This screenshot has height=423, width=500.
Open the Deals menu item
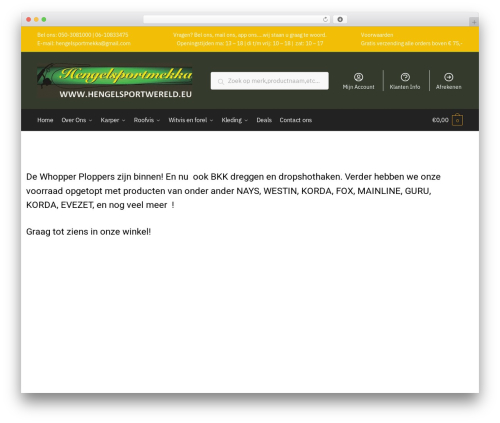point(264,120)
